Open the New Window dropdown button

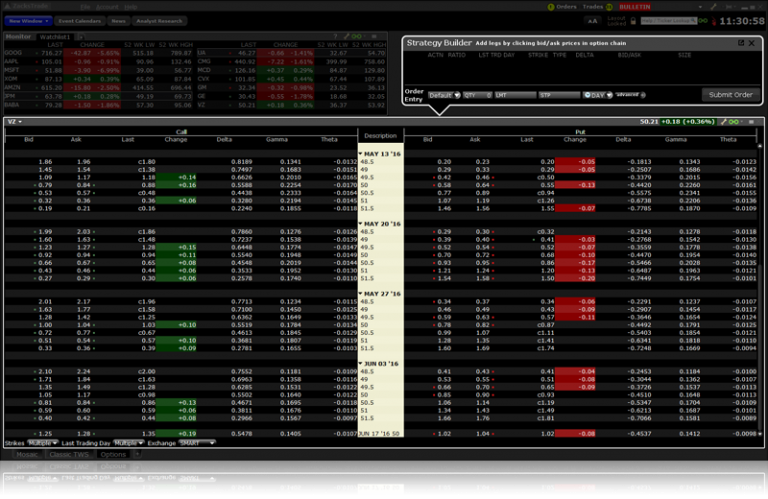tap(28, 21)
